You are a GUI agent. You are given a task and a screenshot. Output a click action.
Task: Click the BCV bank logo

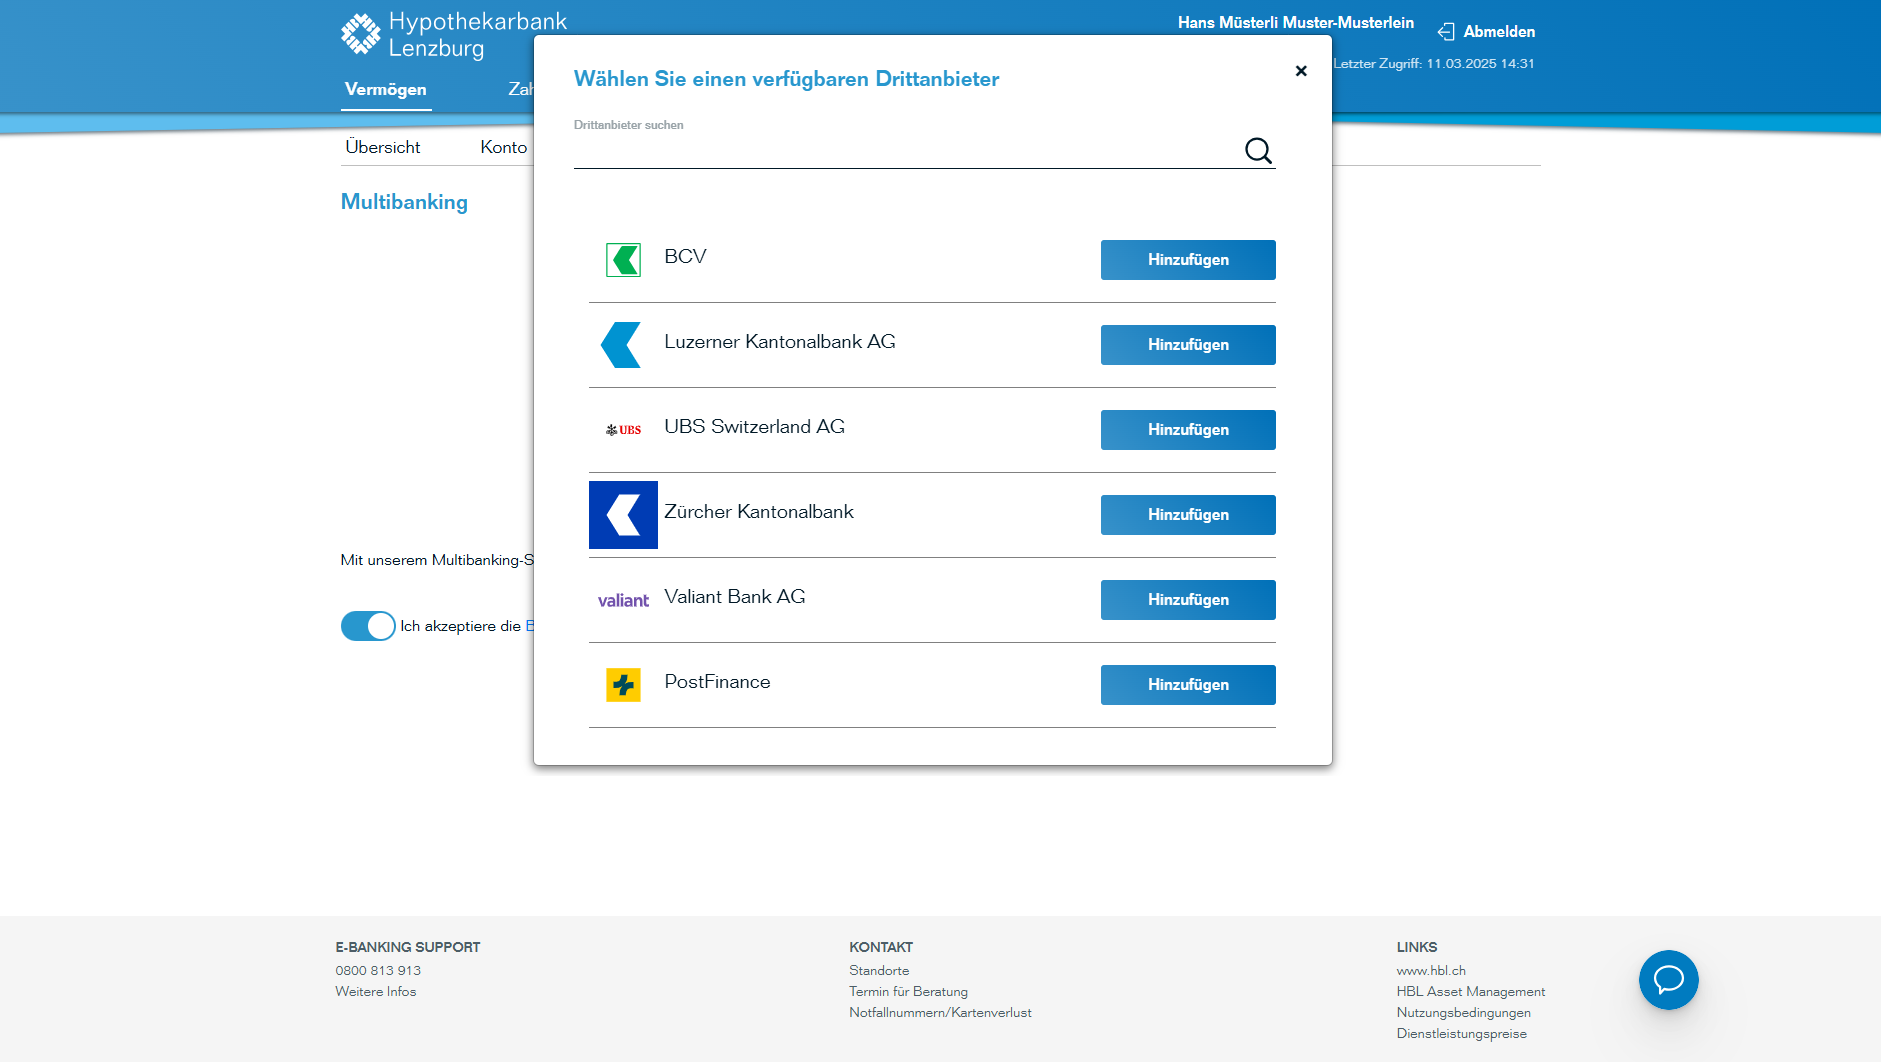tap(623, 260)
